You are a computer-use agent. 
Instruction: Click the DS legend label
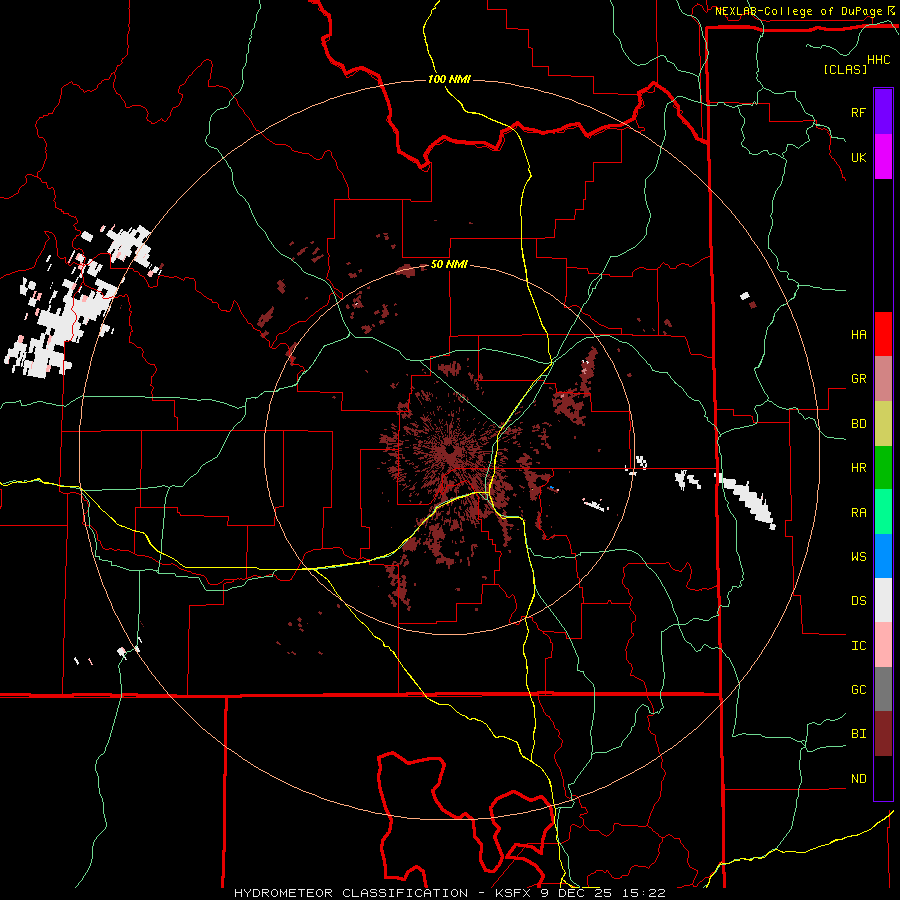(858, 601)
